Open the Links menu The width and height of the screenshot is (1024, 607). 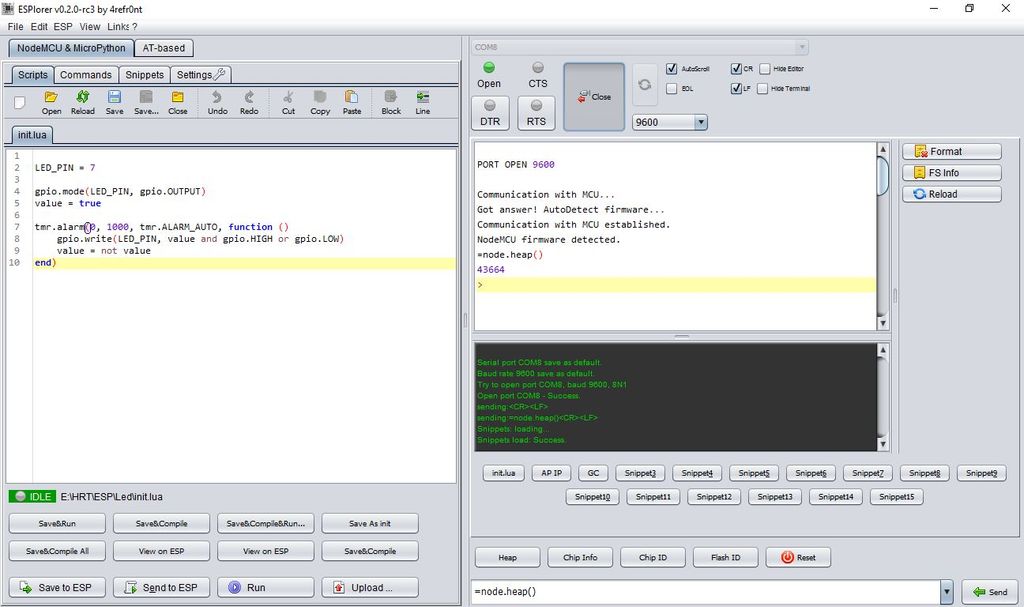point(118,27)
